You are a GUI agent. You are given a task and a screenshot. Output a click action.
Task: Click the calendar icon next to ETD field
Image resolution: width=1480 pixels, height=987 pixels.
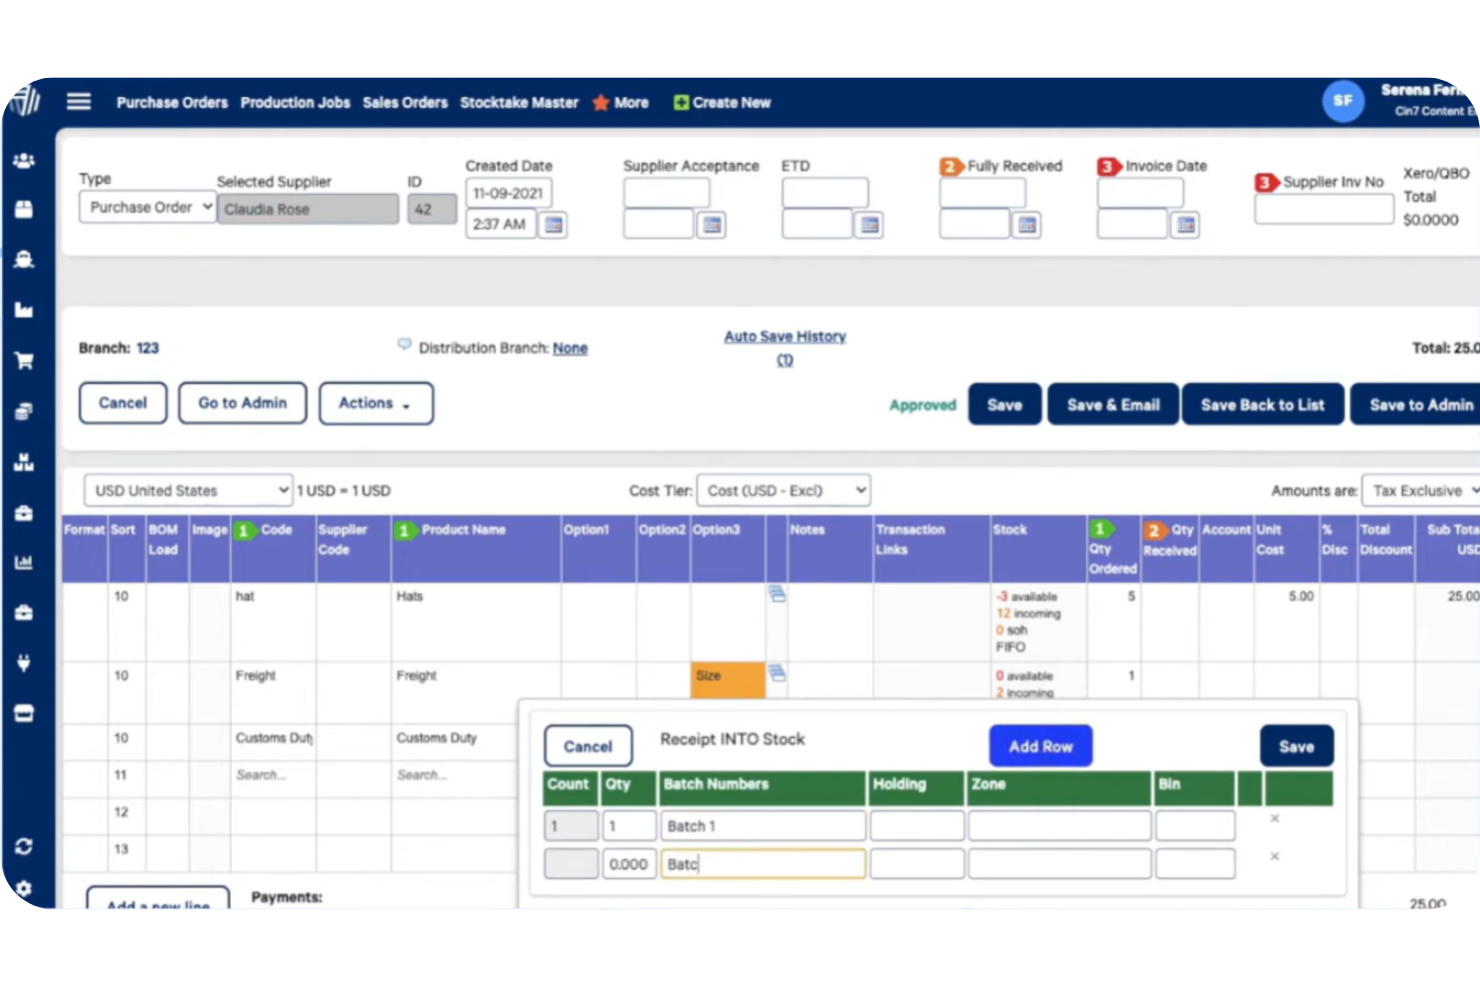click(868, 224)
